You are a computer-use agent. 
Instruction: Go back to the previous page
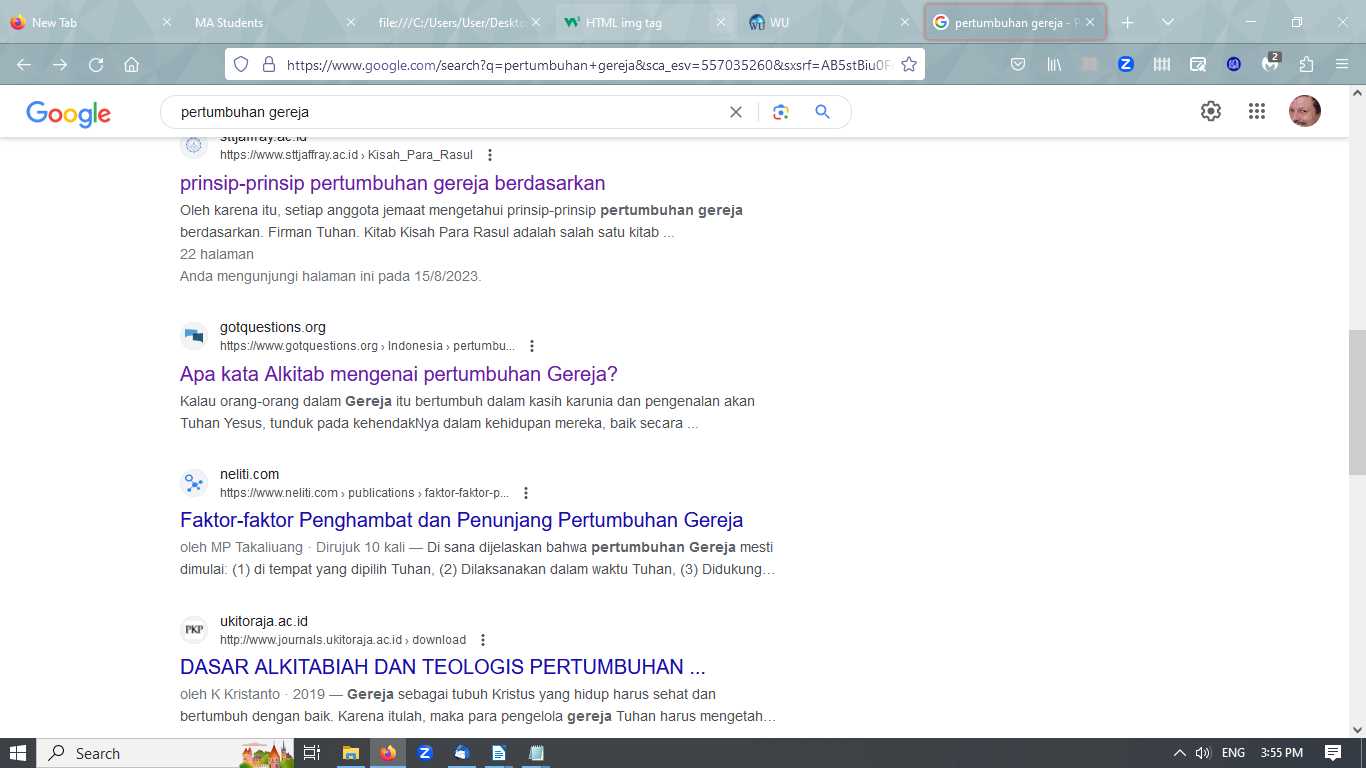pyautogui.click(x=24, y=64)
